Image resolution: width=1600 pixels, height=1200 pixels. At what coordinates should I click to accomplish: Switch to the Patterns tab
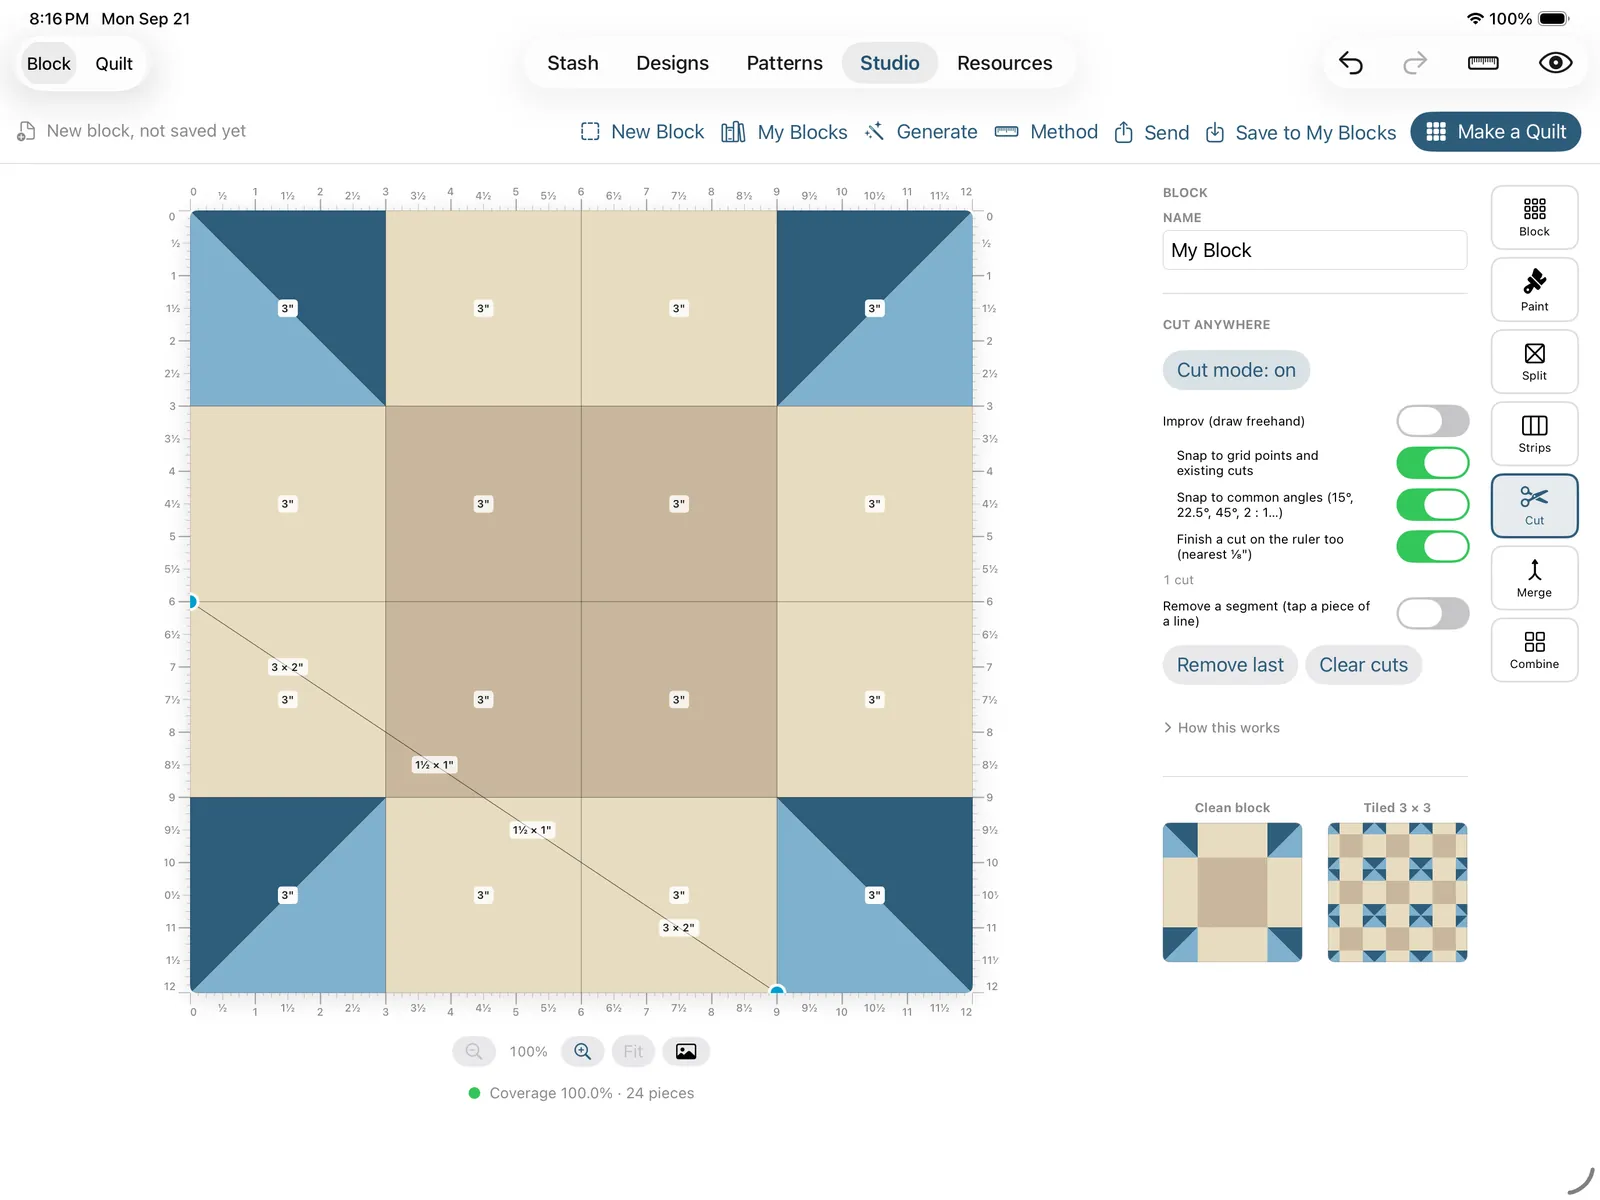pos(784,63)
